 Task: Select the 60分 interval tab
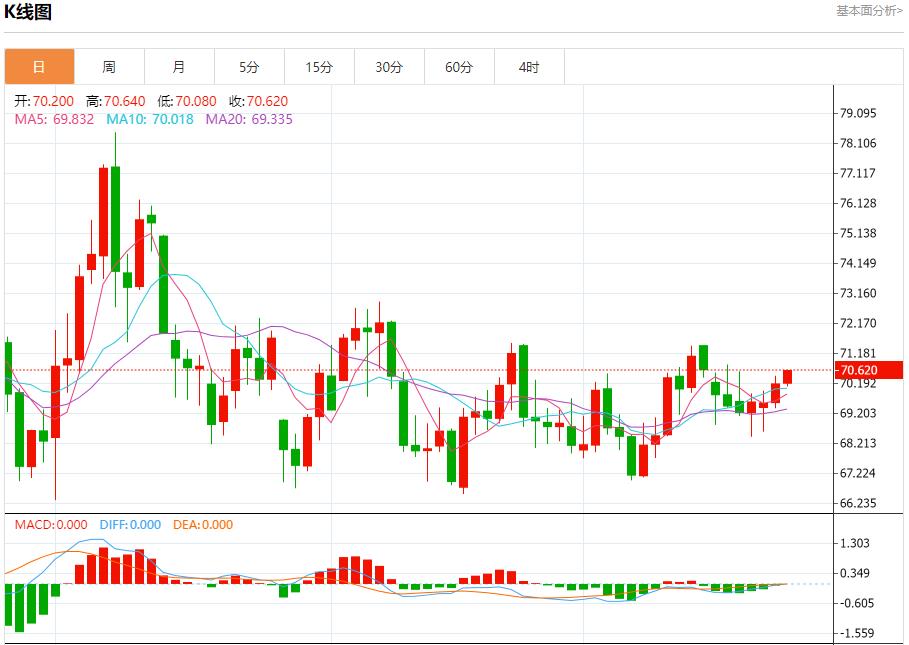point(459,67)
